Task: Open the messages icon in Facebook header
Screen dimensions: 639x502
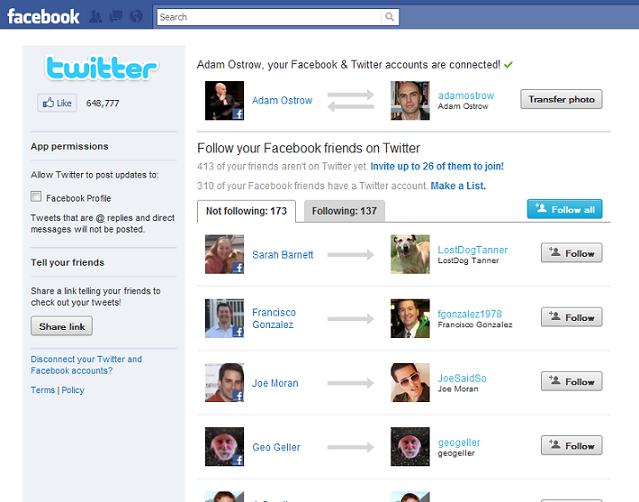Action: click(x=116, y=17)
